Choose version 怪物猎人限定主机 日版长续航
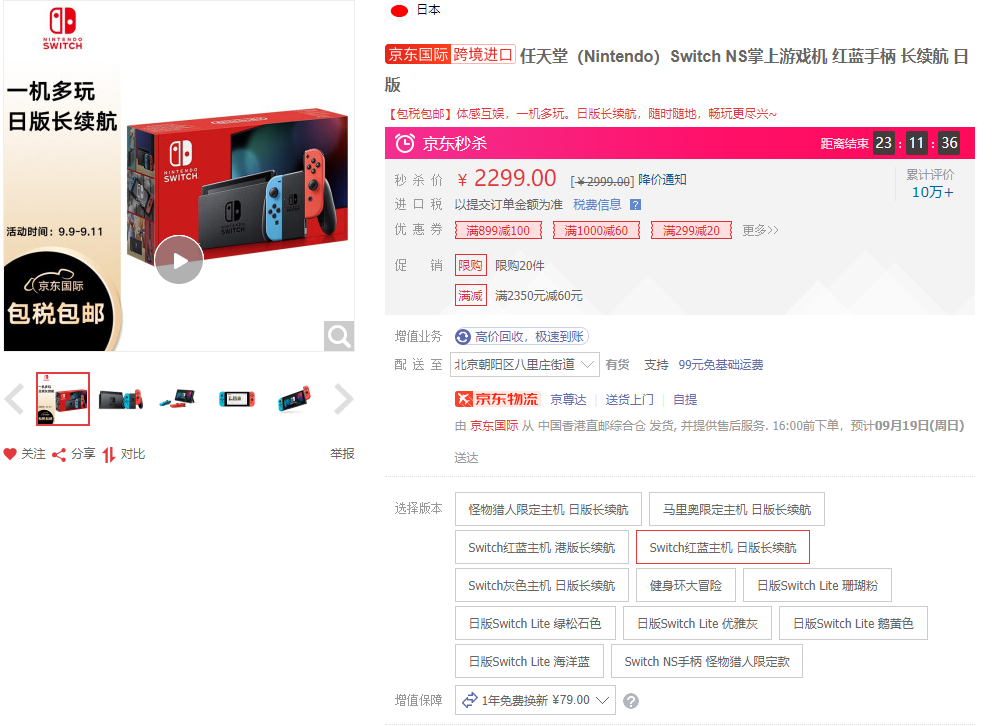This screenshot has width=998, height=726. [x=548, y=509]
